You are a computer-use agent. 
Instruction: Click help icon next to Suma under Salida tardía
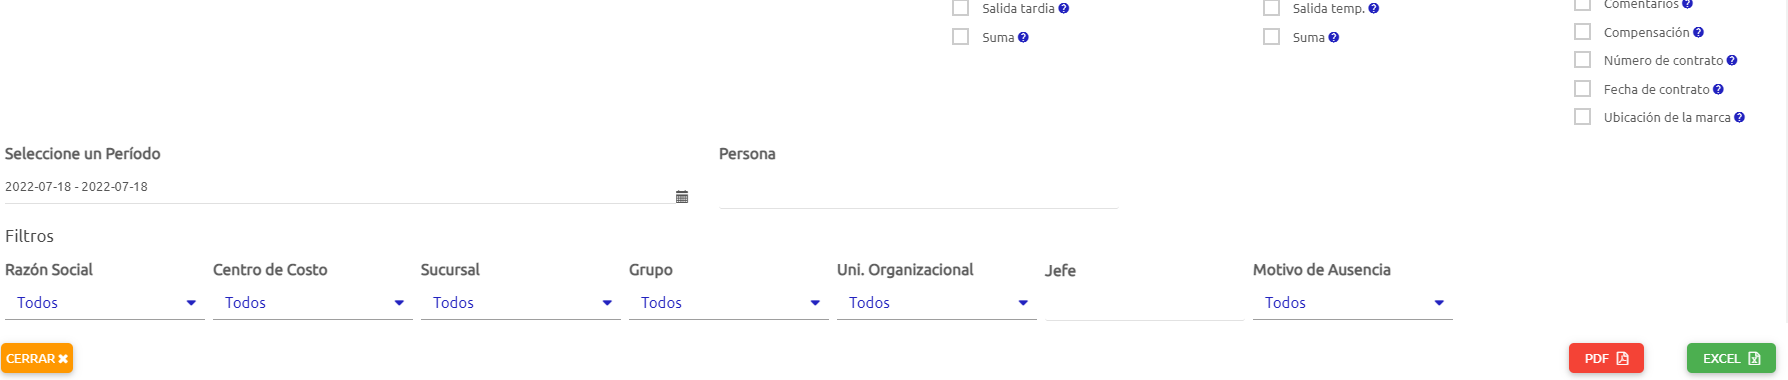[x=1023, y=37]
